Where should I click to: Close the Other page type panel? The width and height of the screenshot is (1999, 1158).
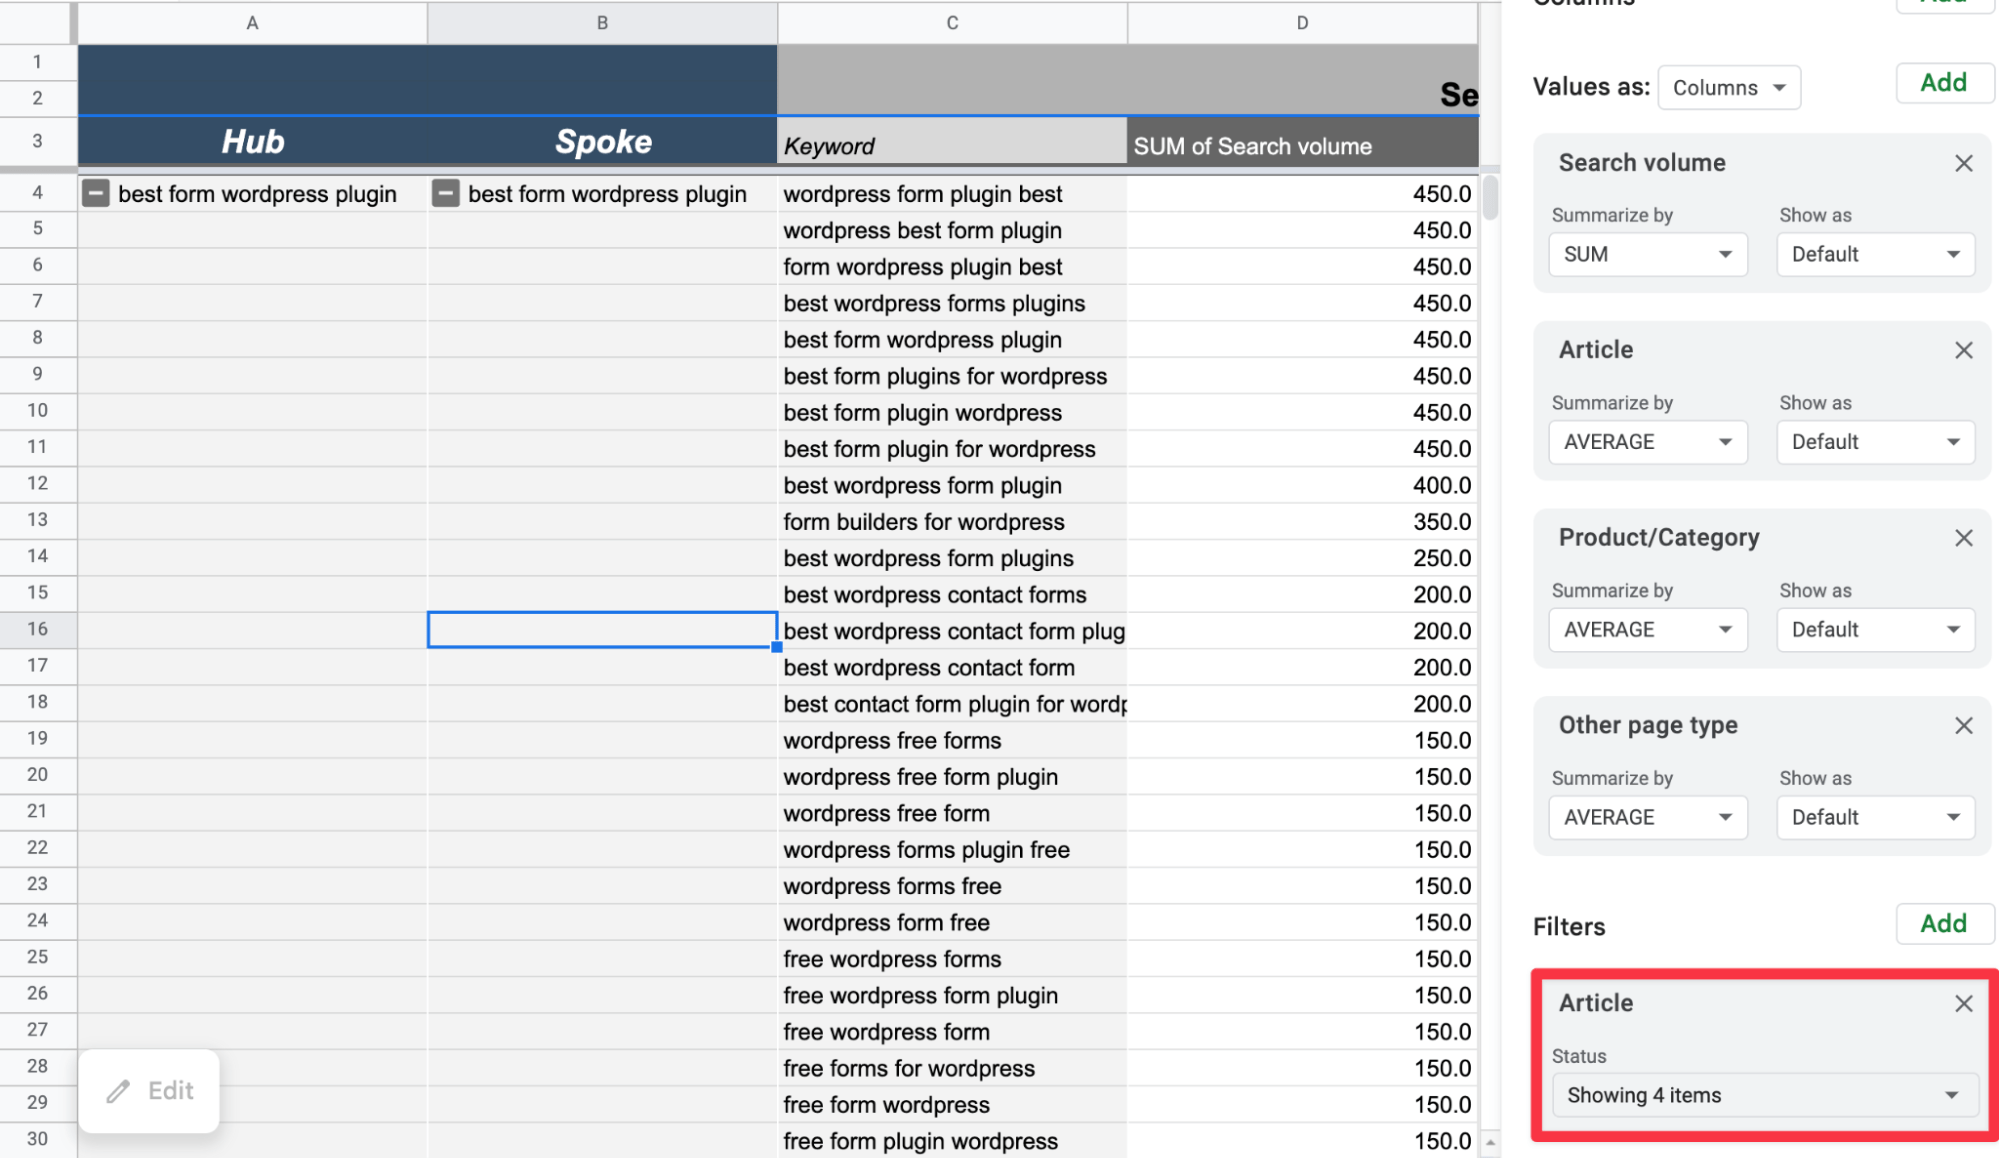click(1963, 724)
